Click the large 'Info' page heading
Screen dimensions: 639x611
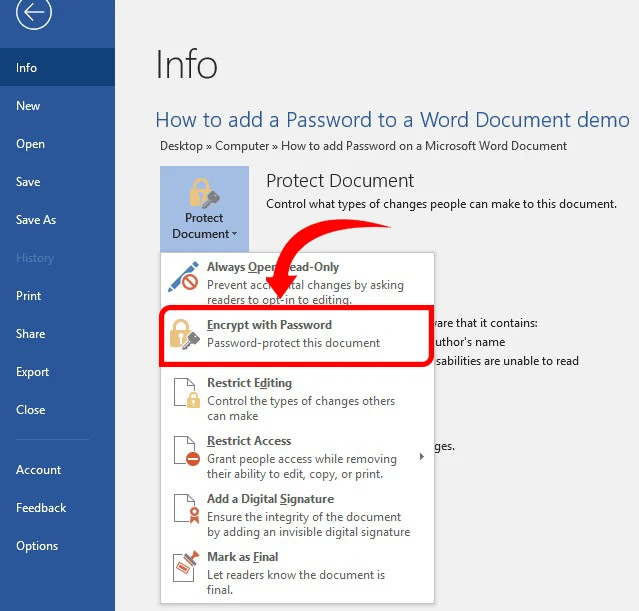point(187,64)
